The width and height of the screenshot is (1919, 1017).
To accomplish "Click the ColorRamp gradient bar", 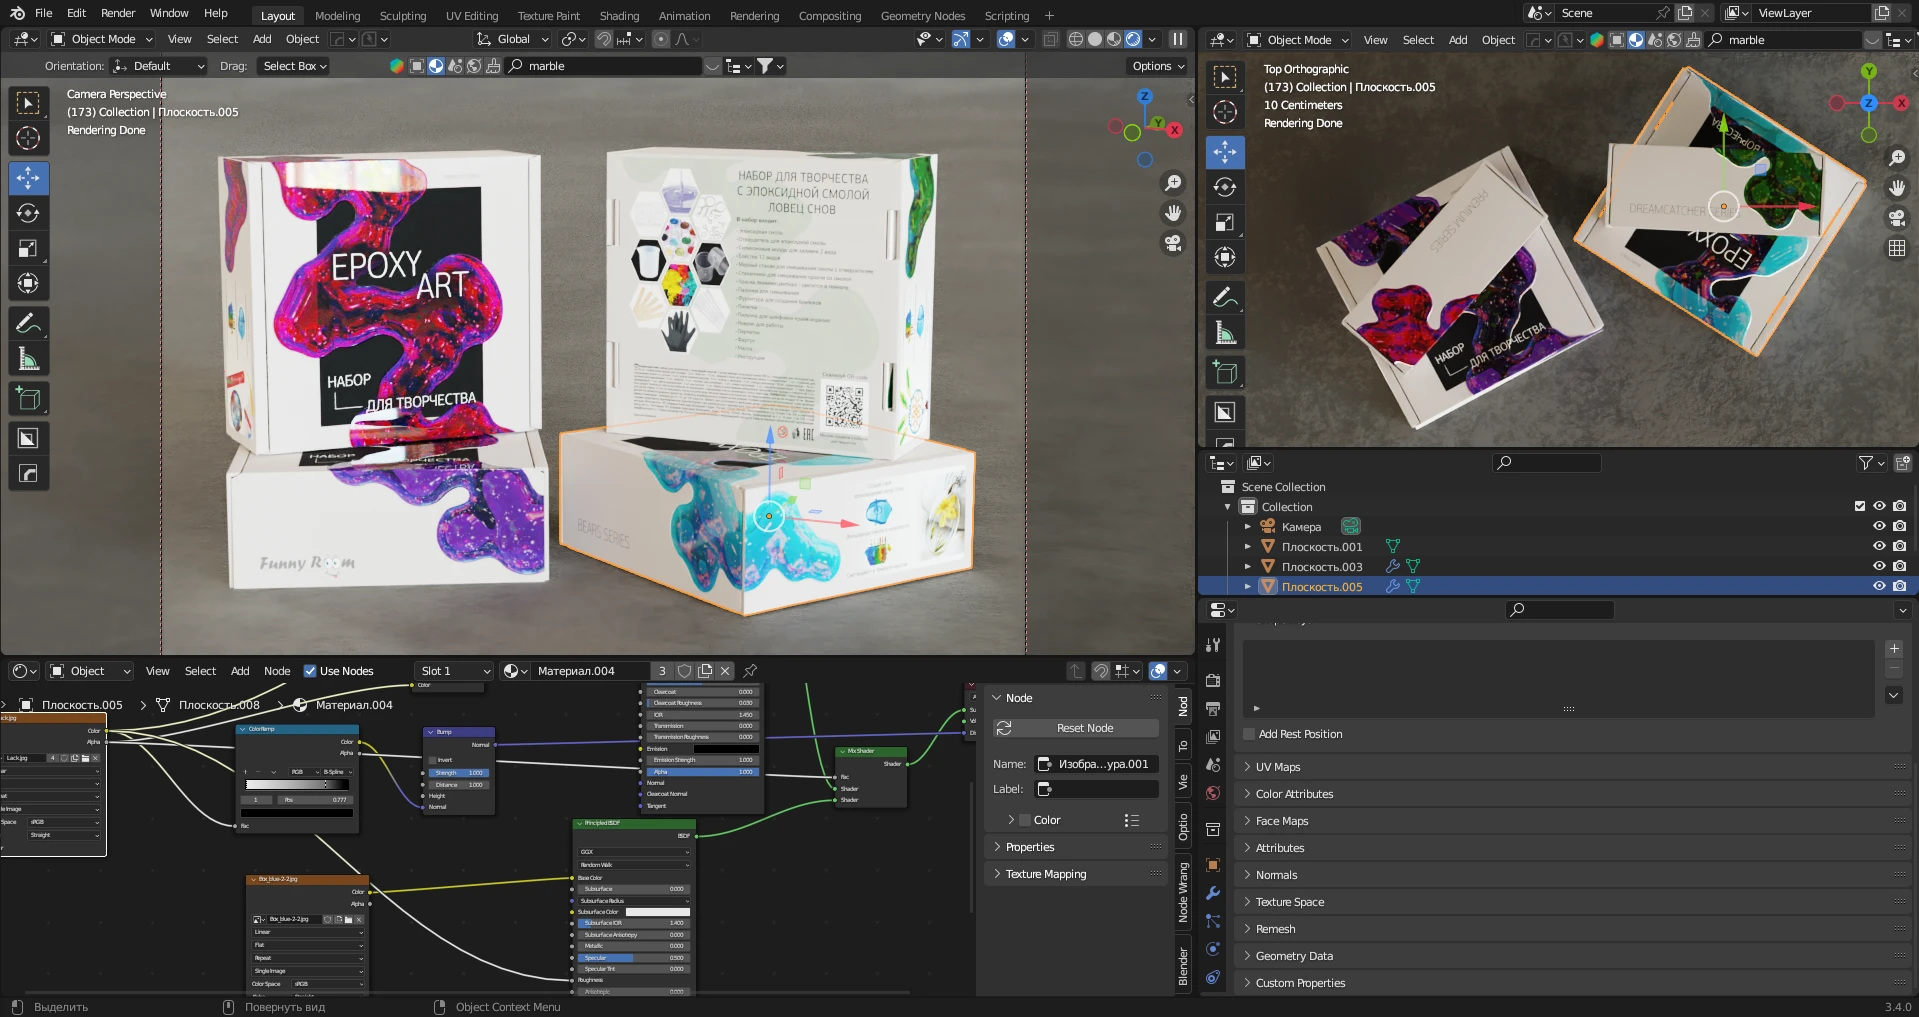I will [x=295, y=784].
